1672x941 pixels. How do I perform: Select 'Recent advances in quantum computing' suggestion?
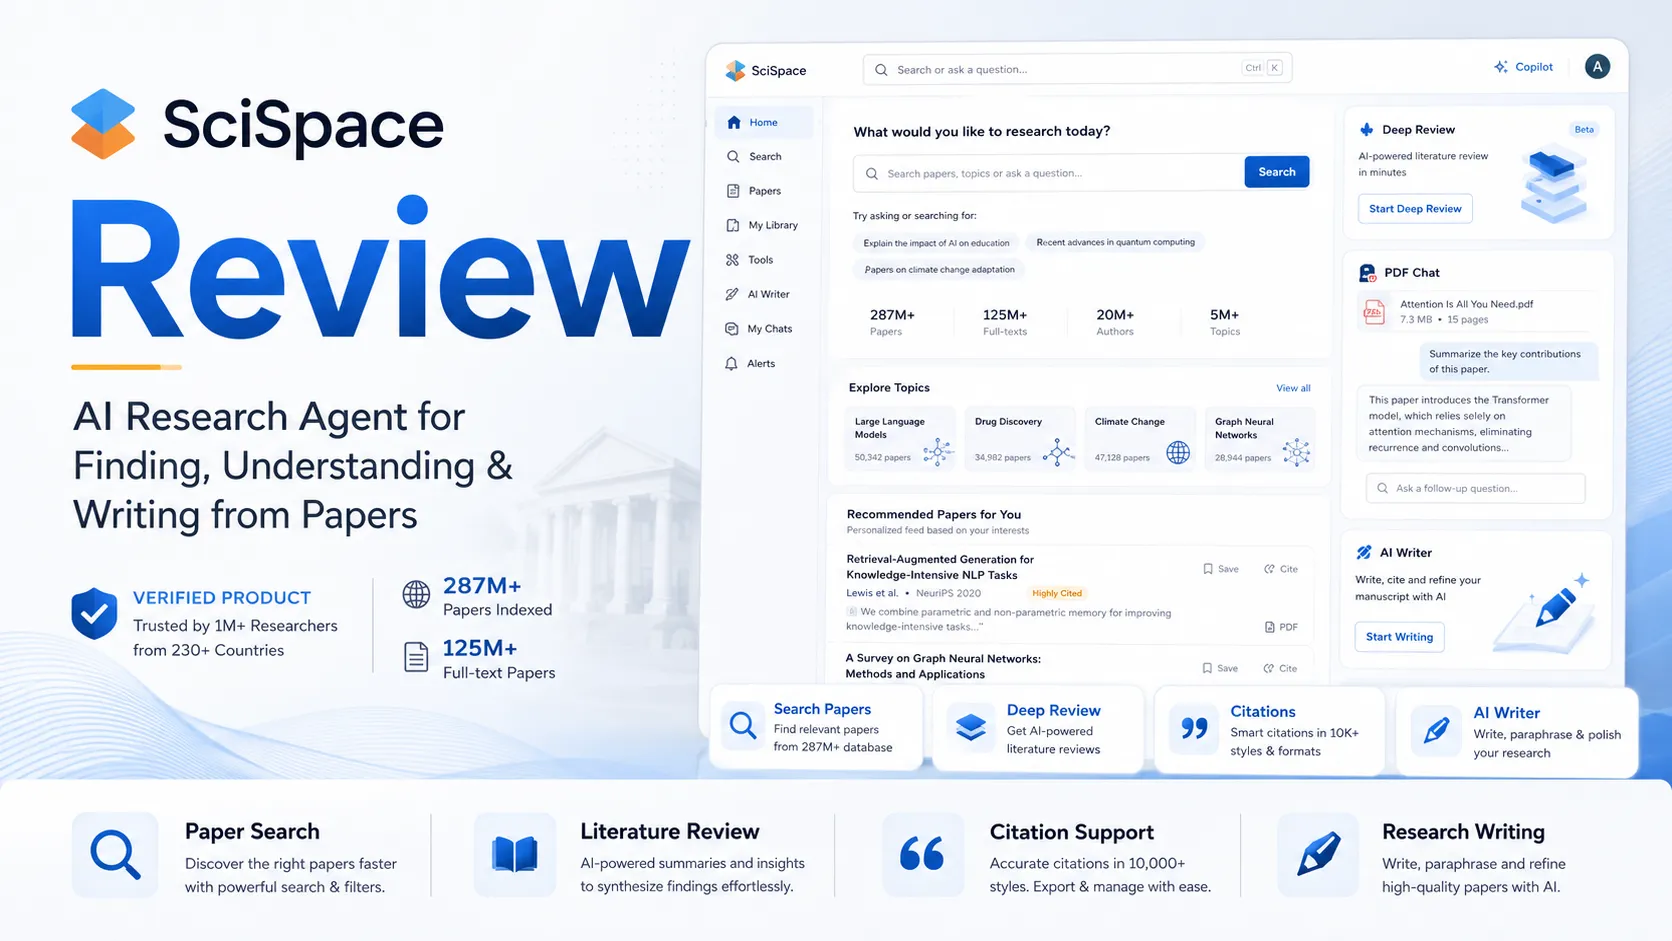(1115, 242)
